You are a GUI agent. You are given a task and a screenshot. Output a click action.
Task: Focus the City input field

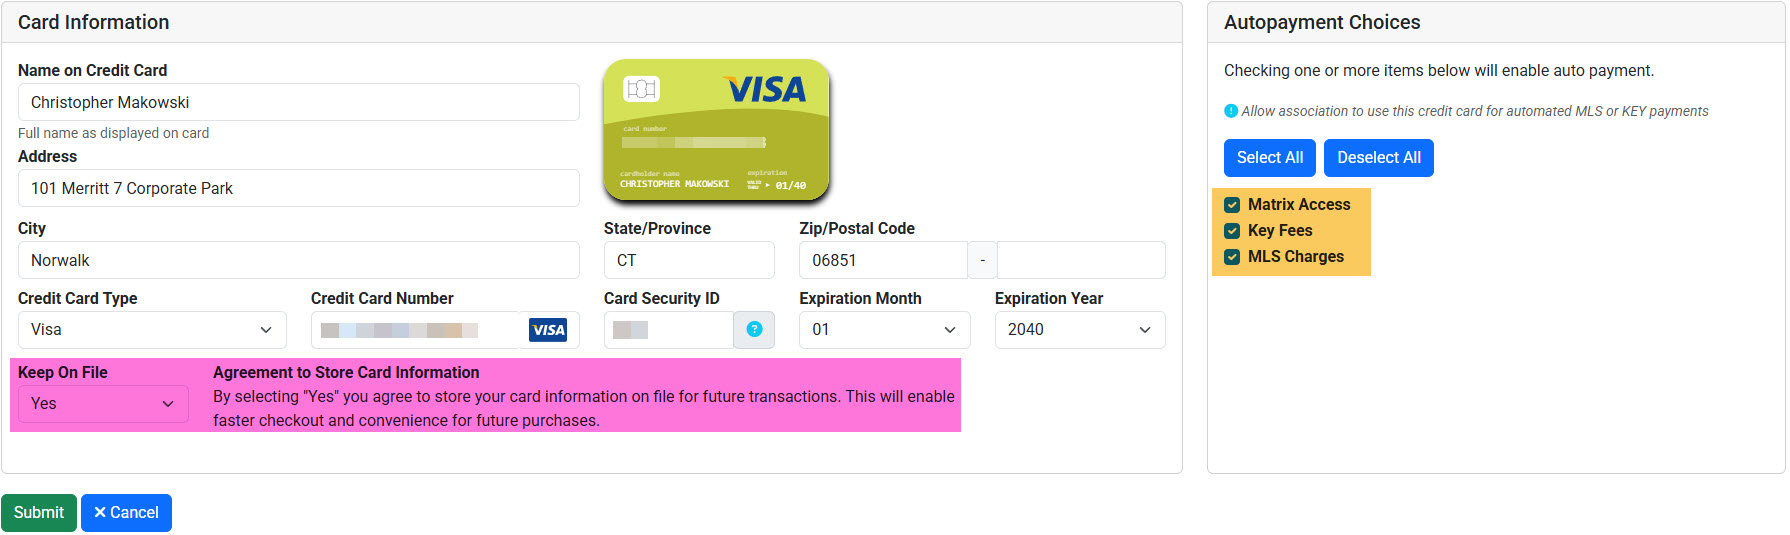click(298, 260)
